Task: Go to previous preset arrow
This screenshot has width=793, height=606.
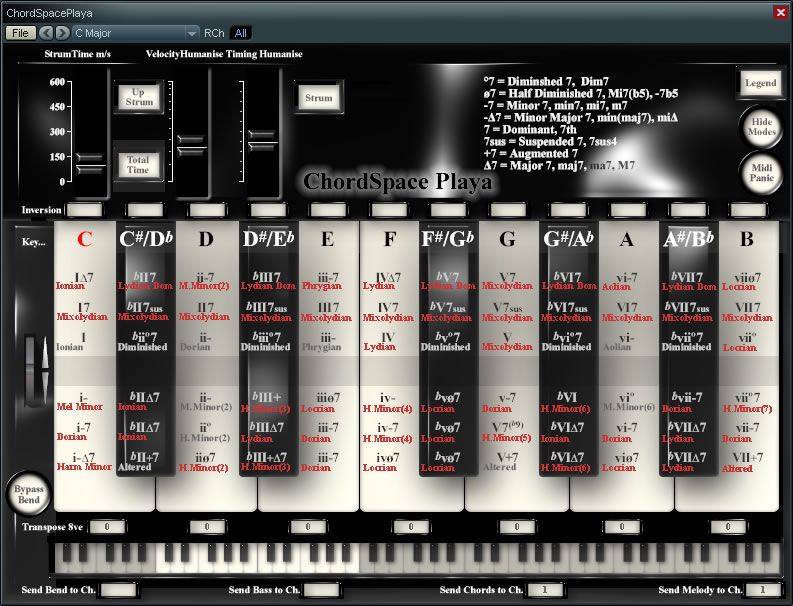Action: coord(46,33)
